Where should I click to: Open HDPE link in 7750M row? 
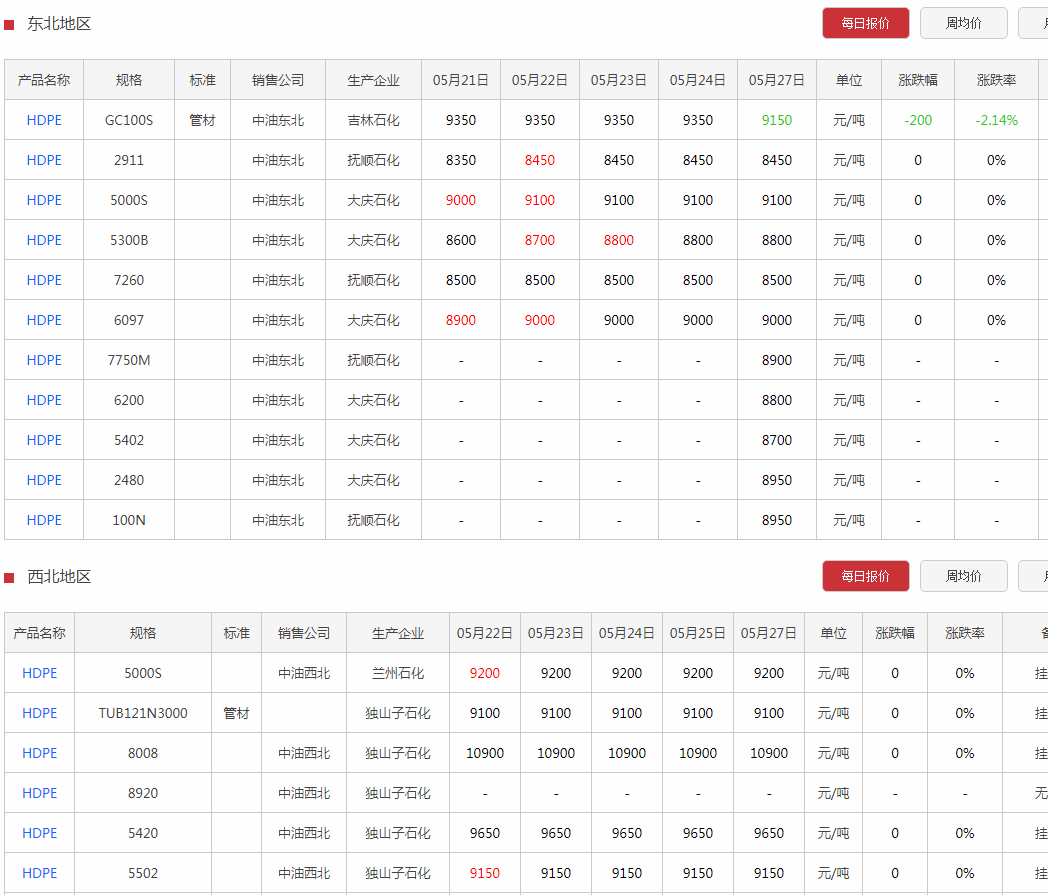44,360
